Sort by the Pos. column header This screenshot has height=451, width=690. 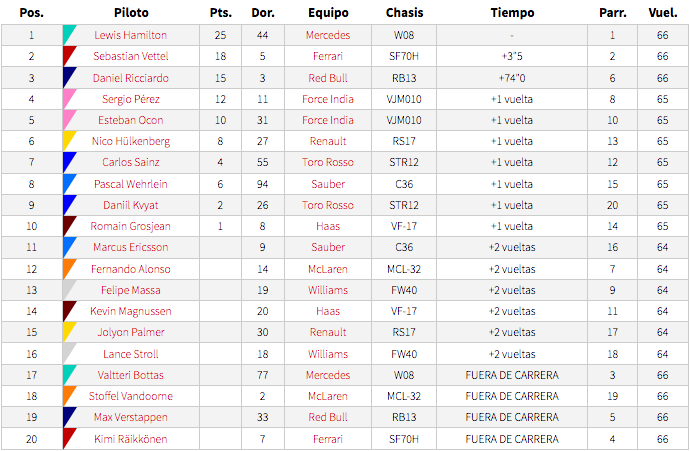pos(32,13)
